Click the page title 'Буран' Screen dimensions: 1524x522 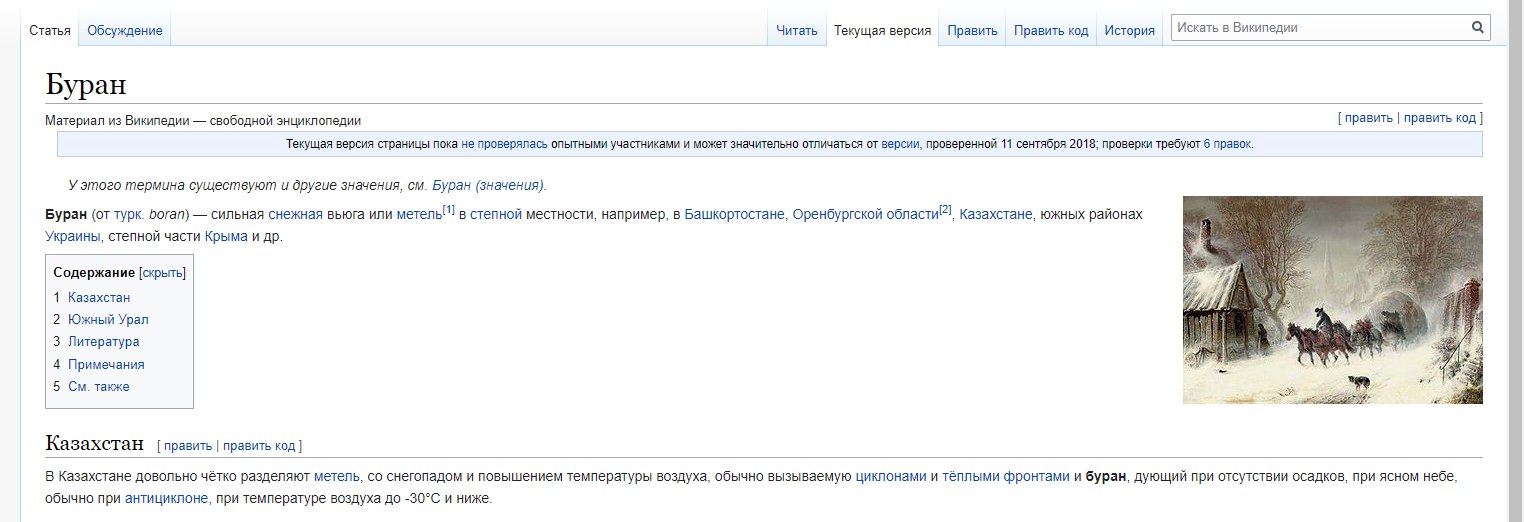(86, 84)
